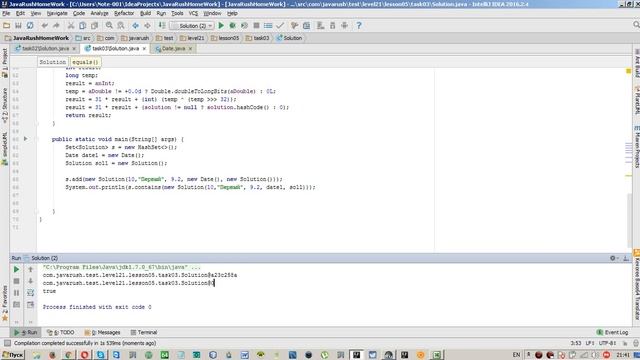
Task: Click the Windows Start button
Action: tap(12, 355)
